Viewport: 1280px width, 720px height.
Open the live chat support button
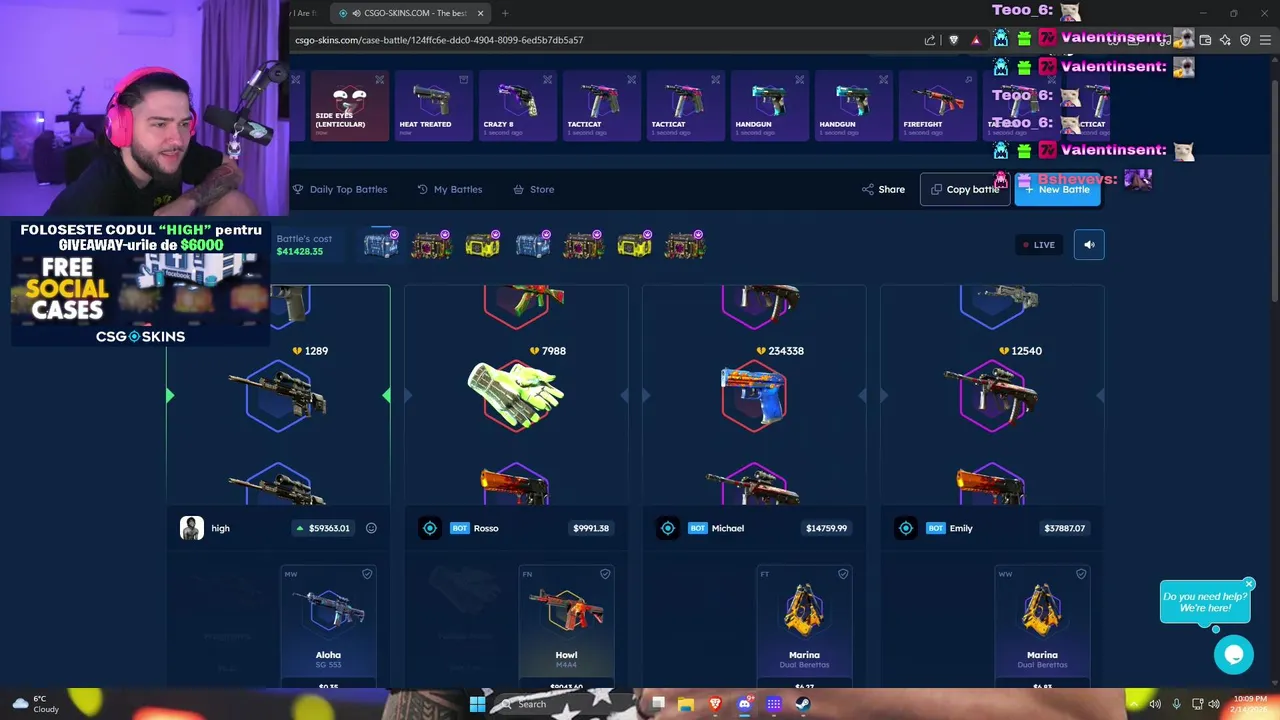coord(1234,655)
